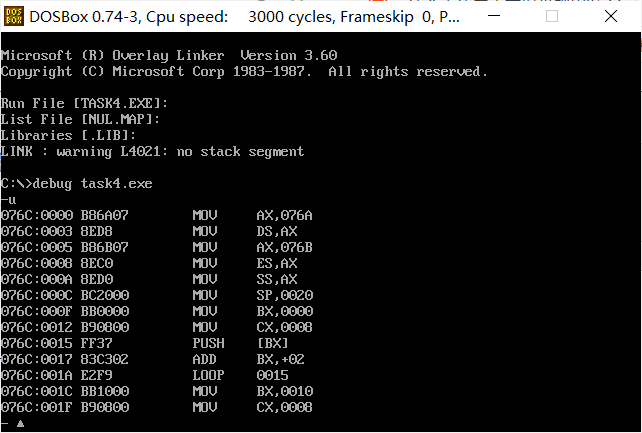Click the Run File [TASK4.EXE] line
This screenshot has width=642, height=433.
tap(84, 103)
